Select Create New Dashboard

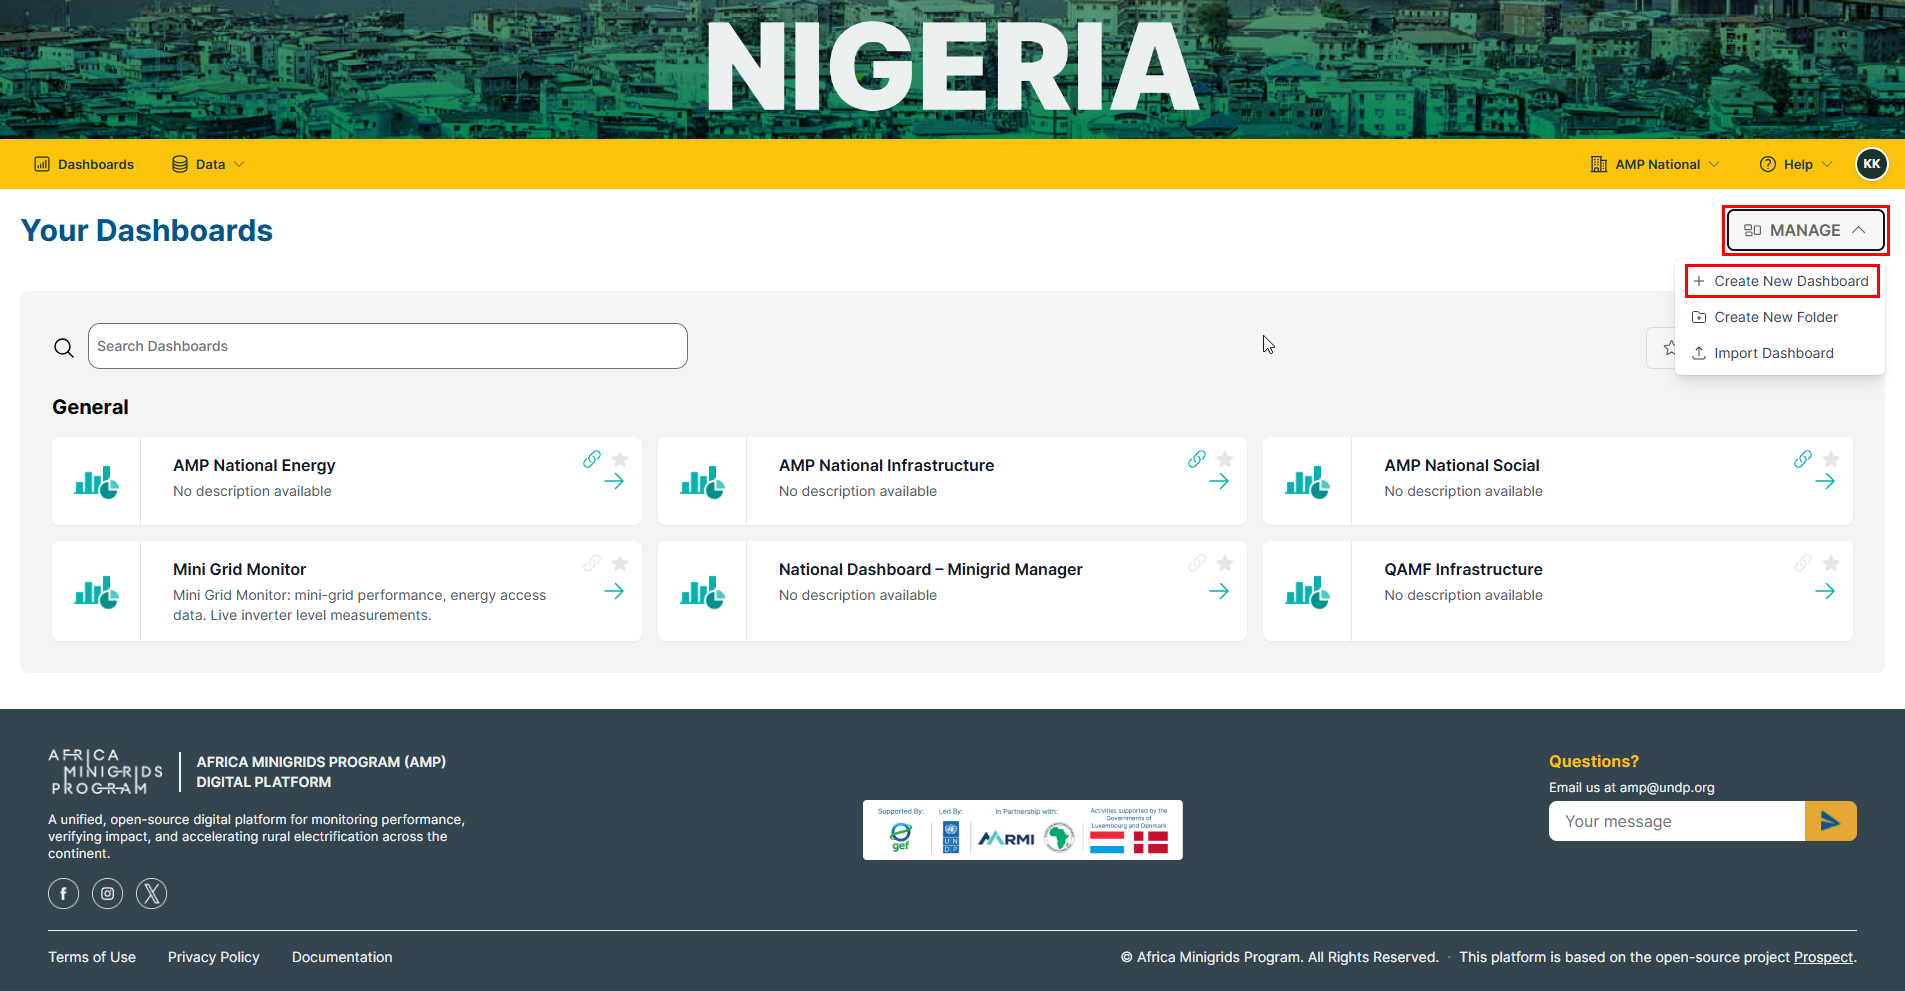tap(1781, 281)
